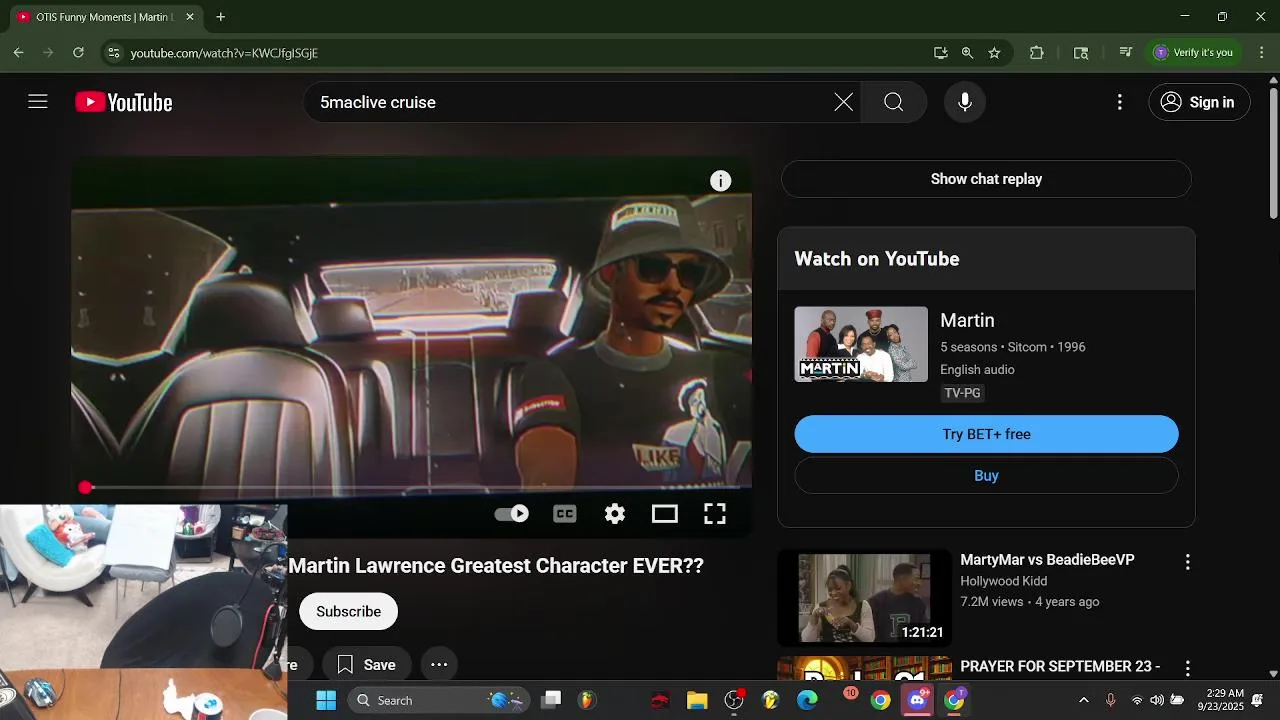Click Verify it's you profile chip

pyautogui.click(x=1194, y=53)
